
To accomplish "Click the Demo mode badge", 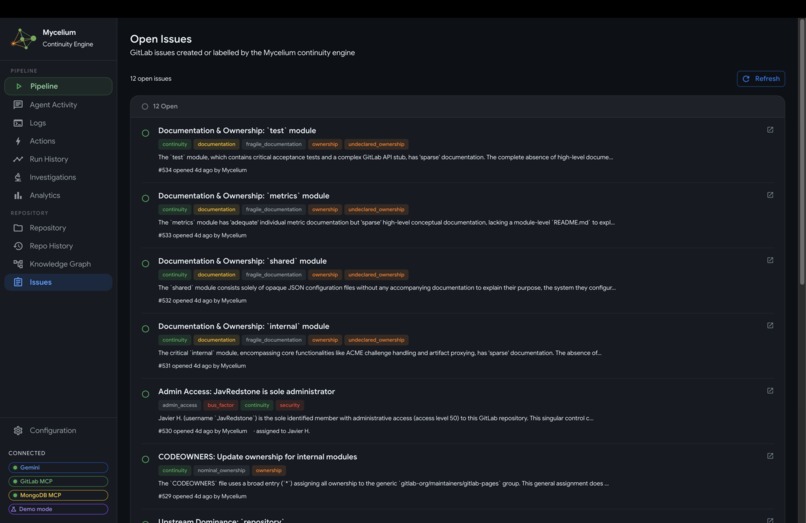I will (58, 509).
